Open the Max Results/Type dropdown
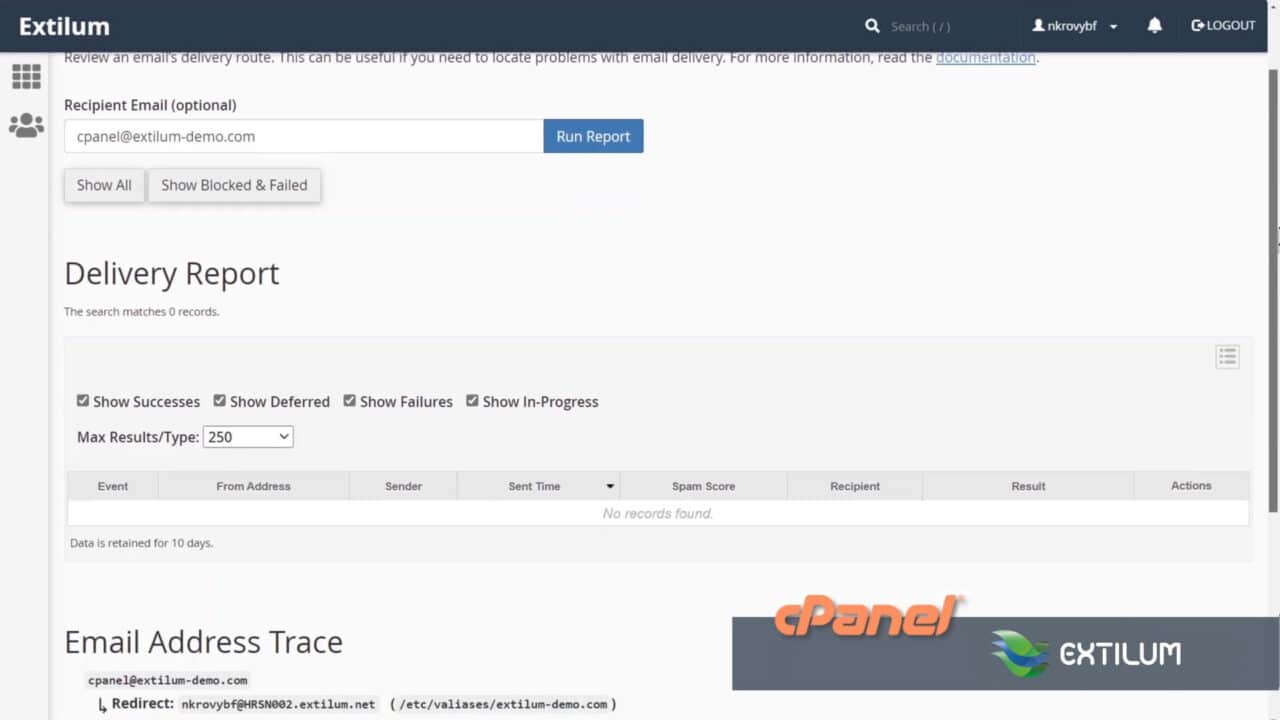This screenshot has height=720, width=1280. point(247,436)
